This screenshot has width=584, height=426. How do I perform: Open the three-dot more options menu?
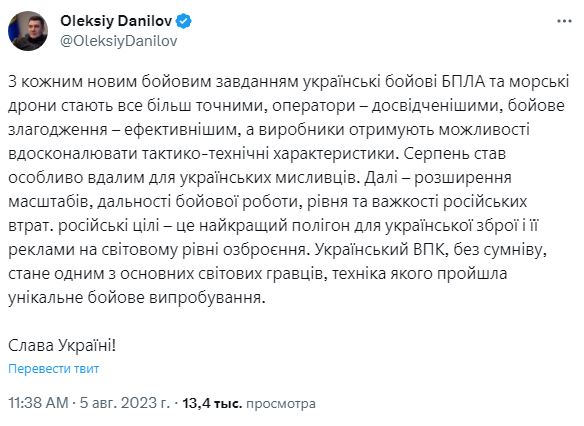click(564, 21)
